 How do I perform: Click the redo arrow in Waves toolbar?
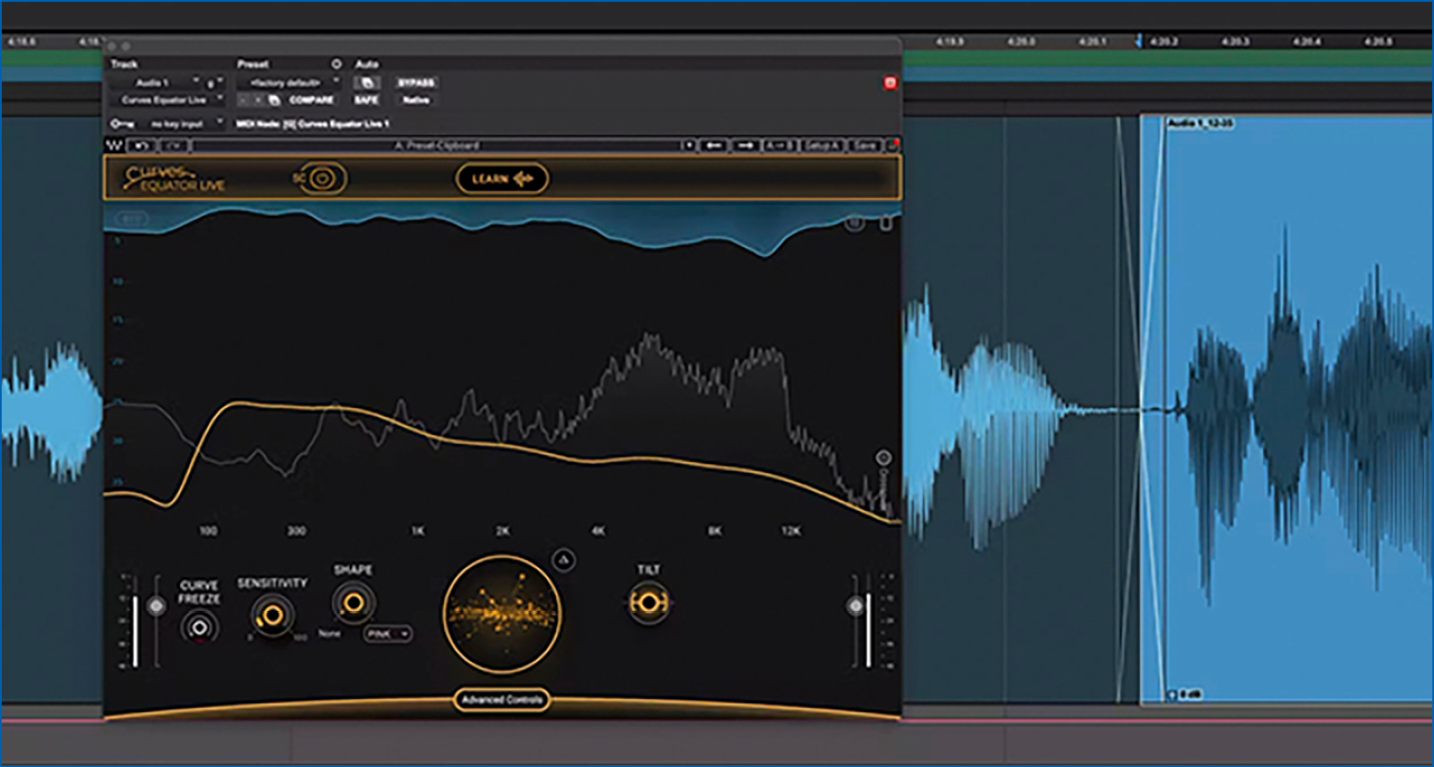coord(173,146)
